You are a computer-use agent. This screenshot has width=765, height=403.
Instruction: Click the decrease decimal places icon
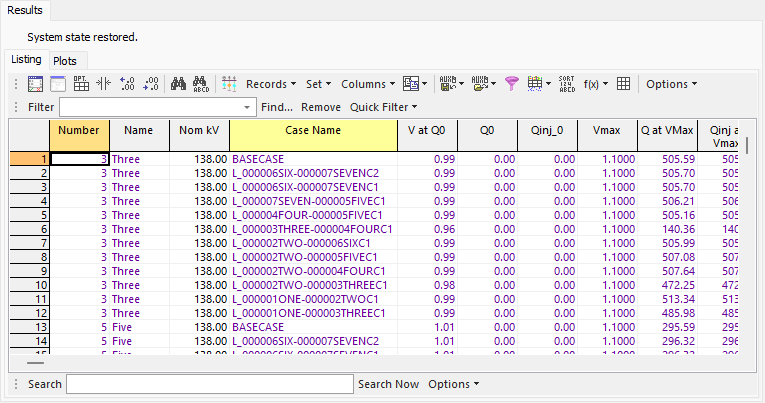tap(151, 84)
